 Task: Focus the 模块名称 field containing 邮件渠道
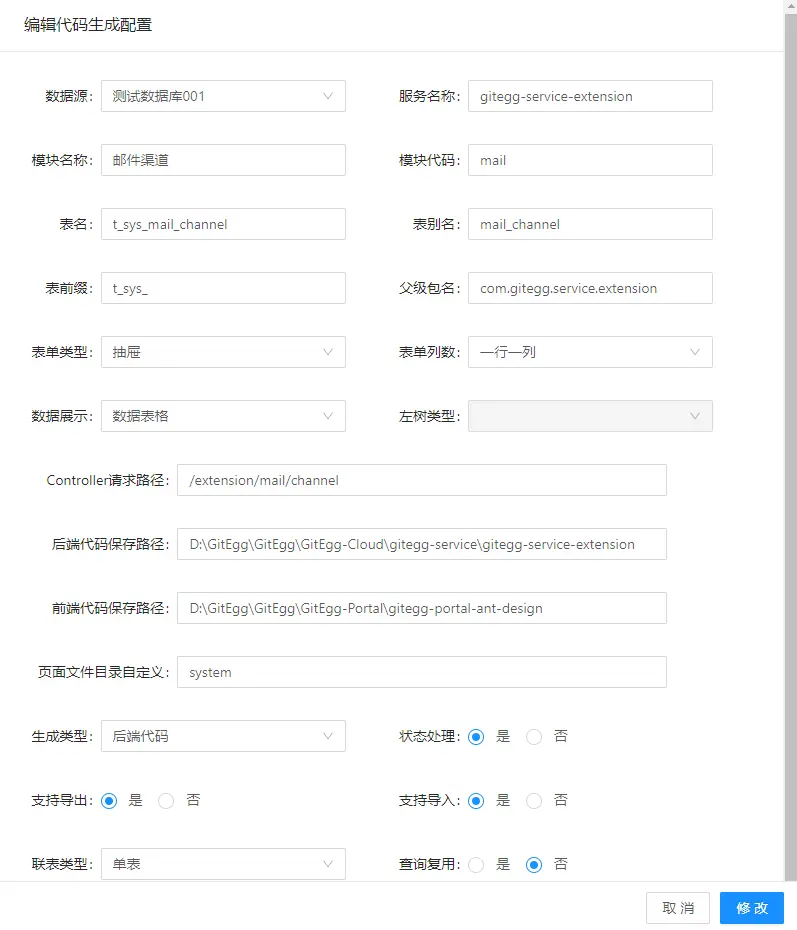223,160
